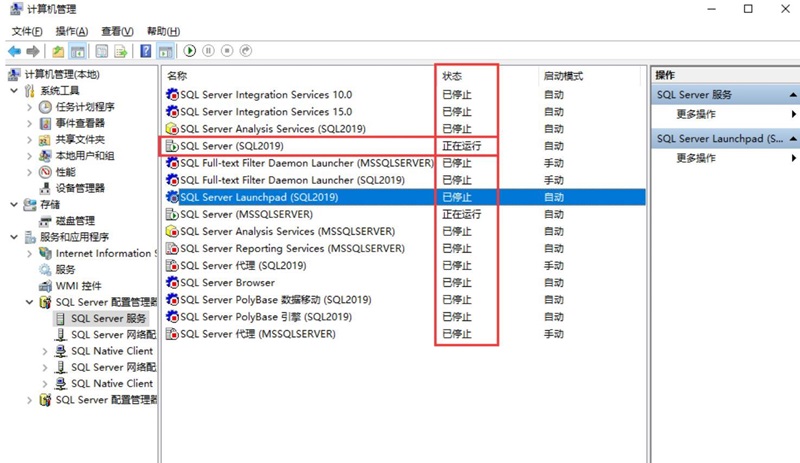Collapse the 系统工具 tree node
Image resolution: width=800 pixels, height=463 pixels.
(x=14, y=90)
